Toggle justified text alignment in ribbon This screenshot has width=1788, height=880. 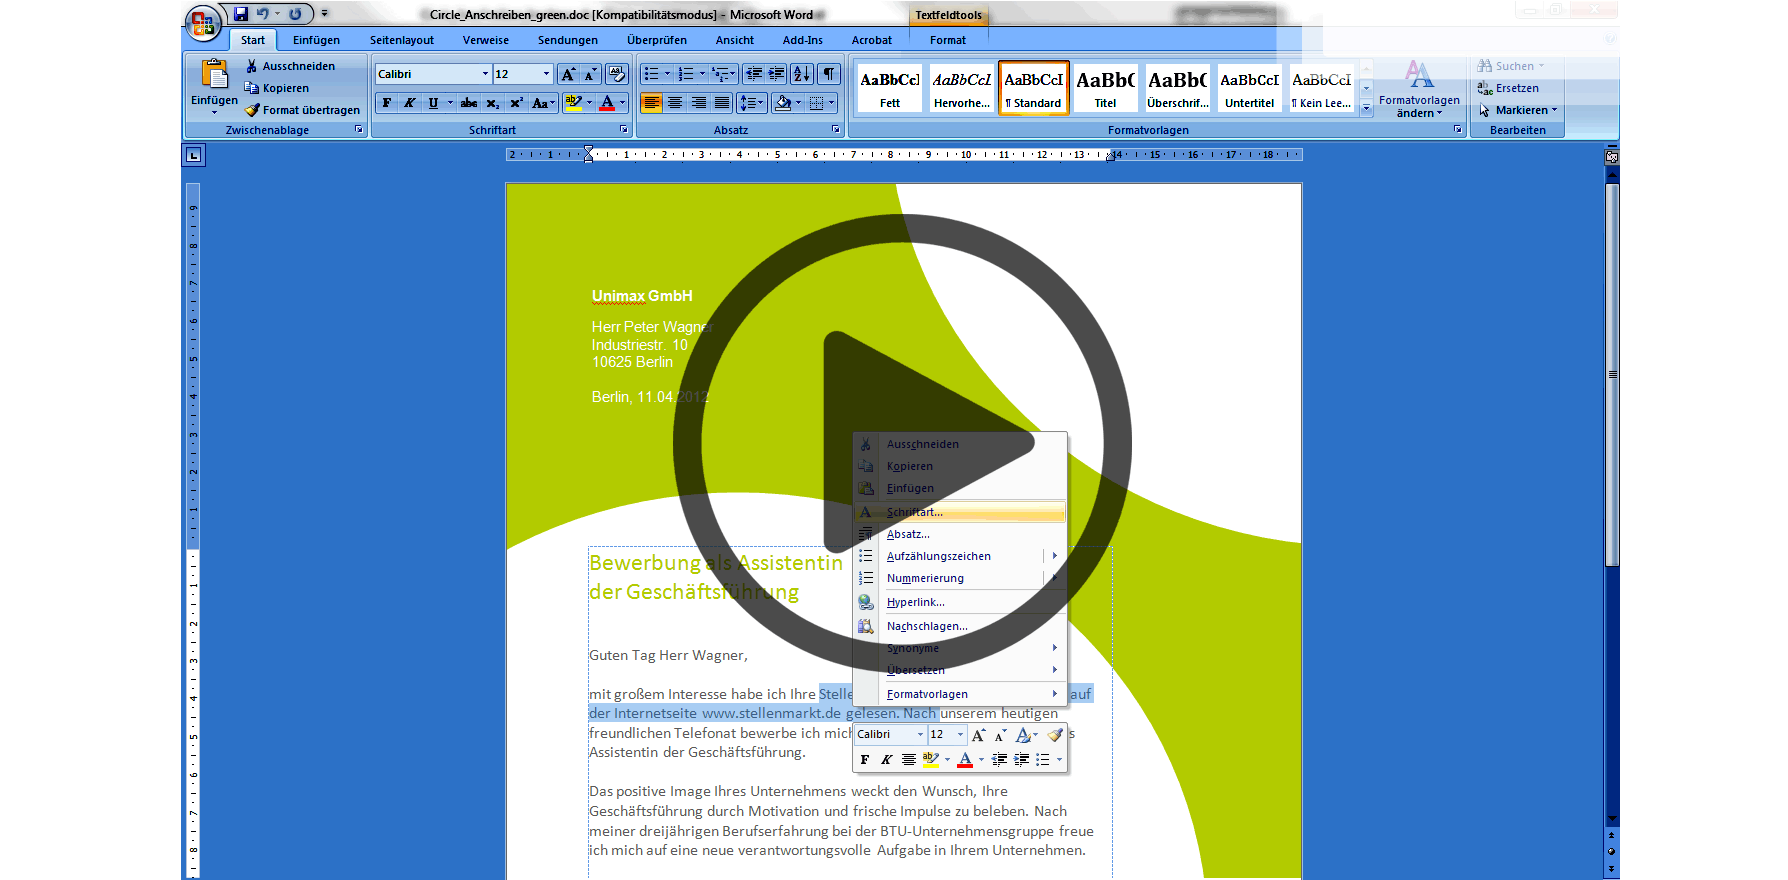pyautogui.click(x=722, y=103)
